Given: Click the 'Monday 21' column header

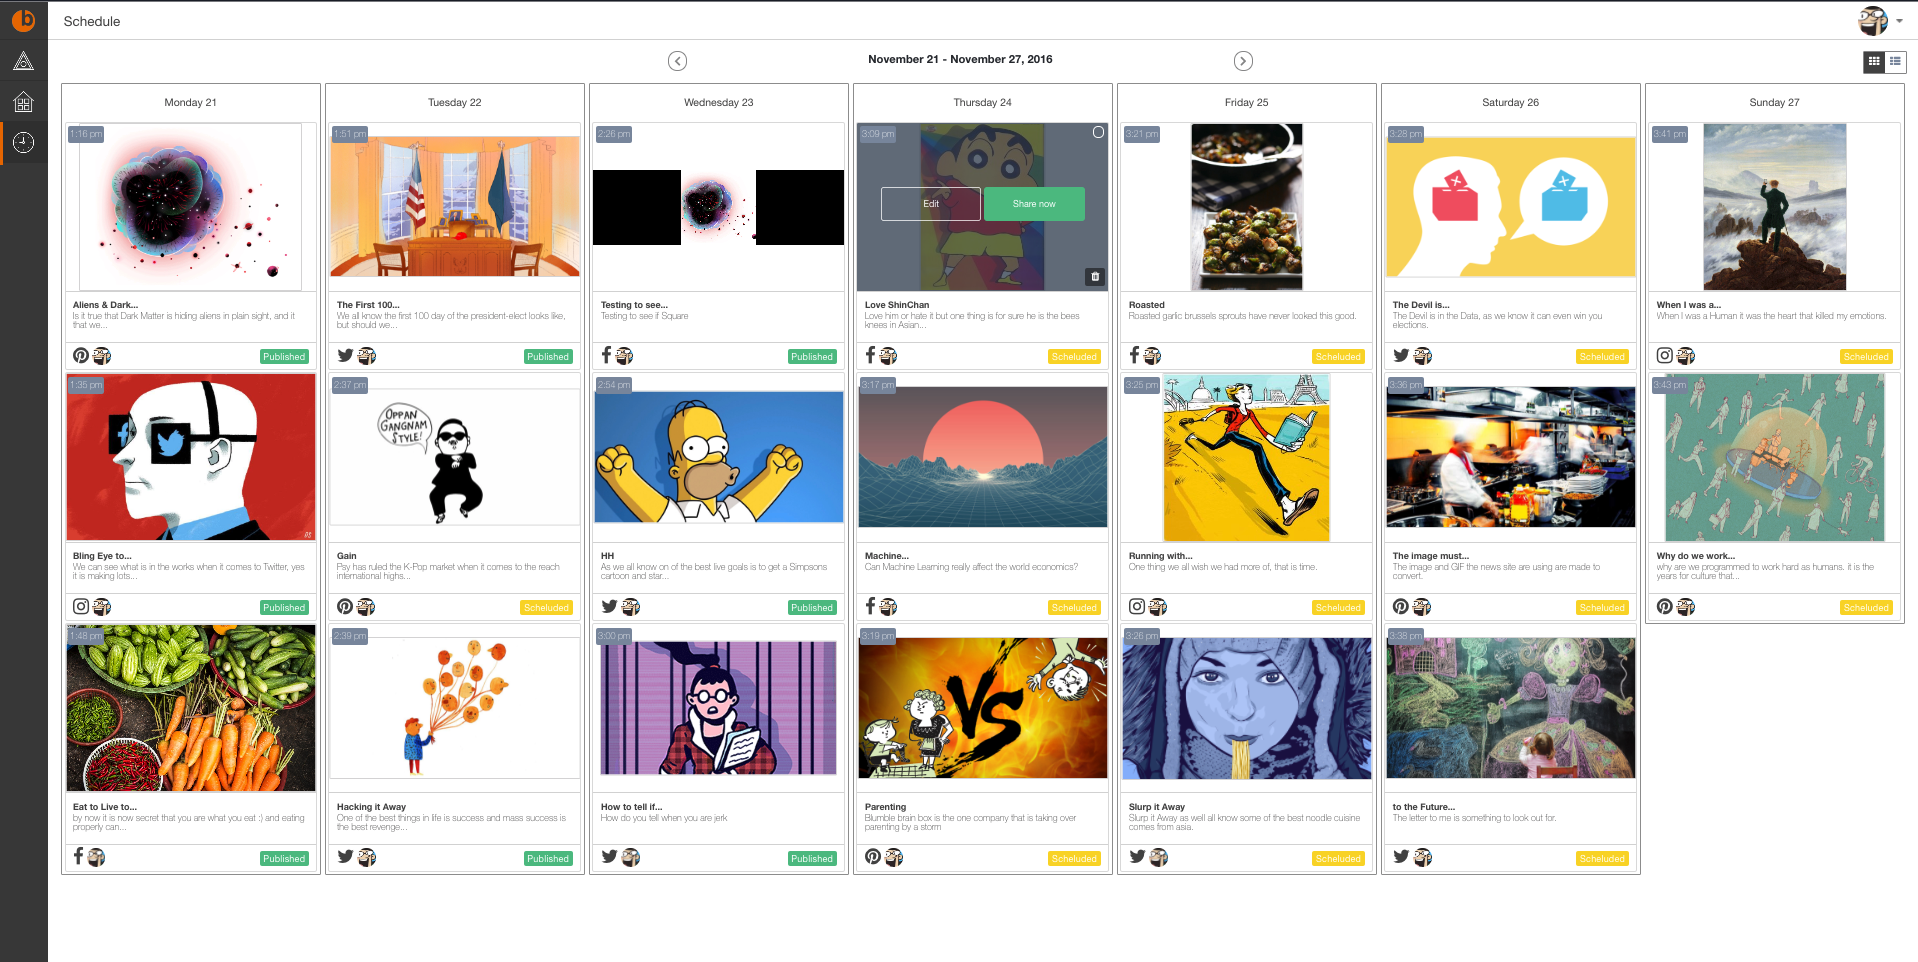Looking at the screenshot, I should tap(191, 103).
